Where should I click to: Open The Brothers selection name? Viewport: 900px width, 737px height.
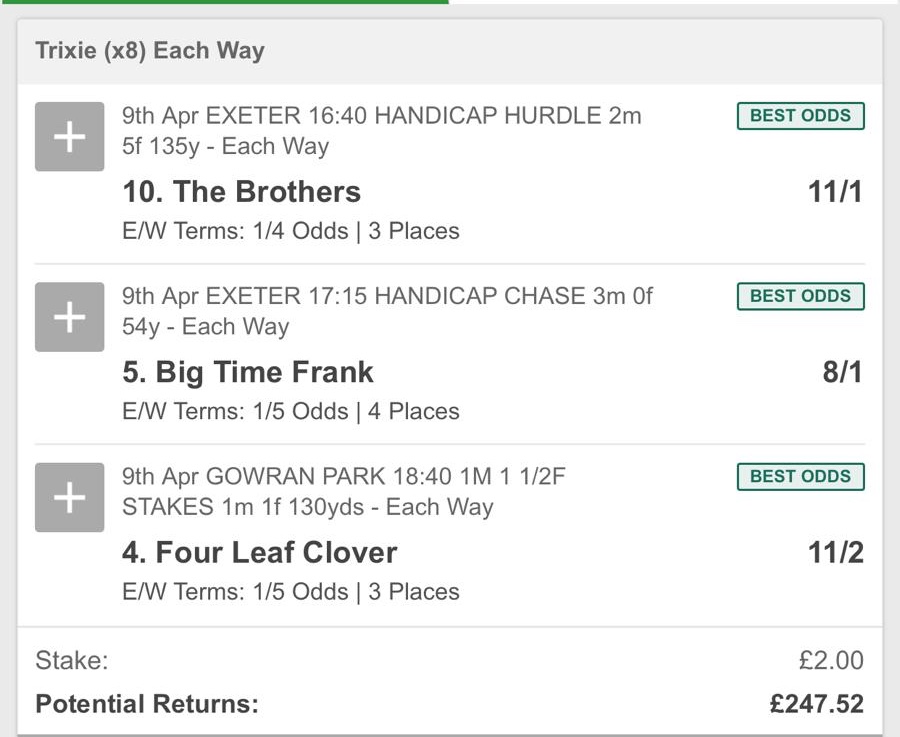tap(241, 192)
